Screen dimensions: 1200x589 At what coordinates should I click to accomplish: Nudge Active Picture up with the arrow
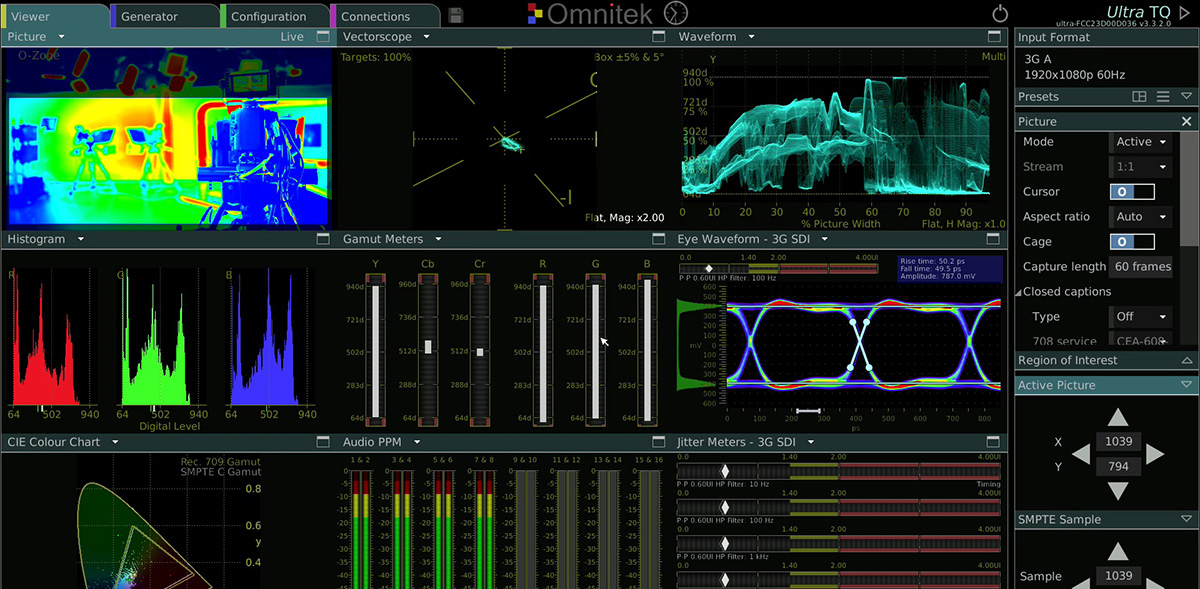[x=1118, y=417]
